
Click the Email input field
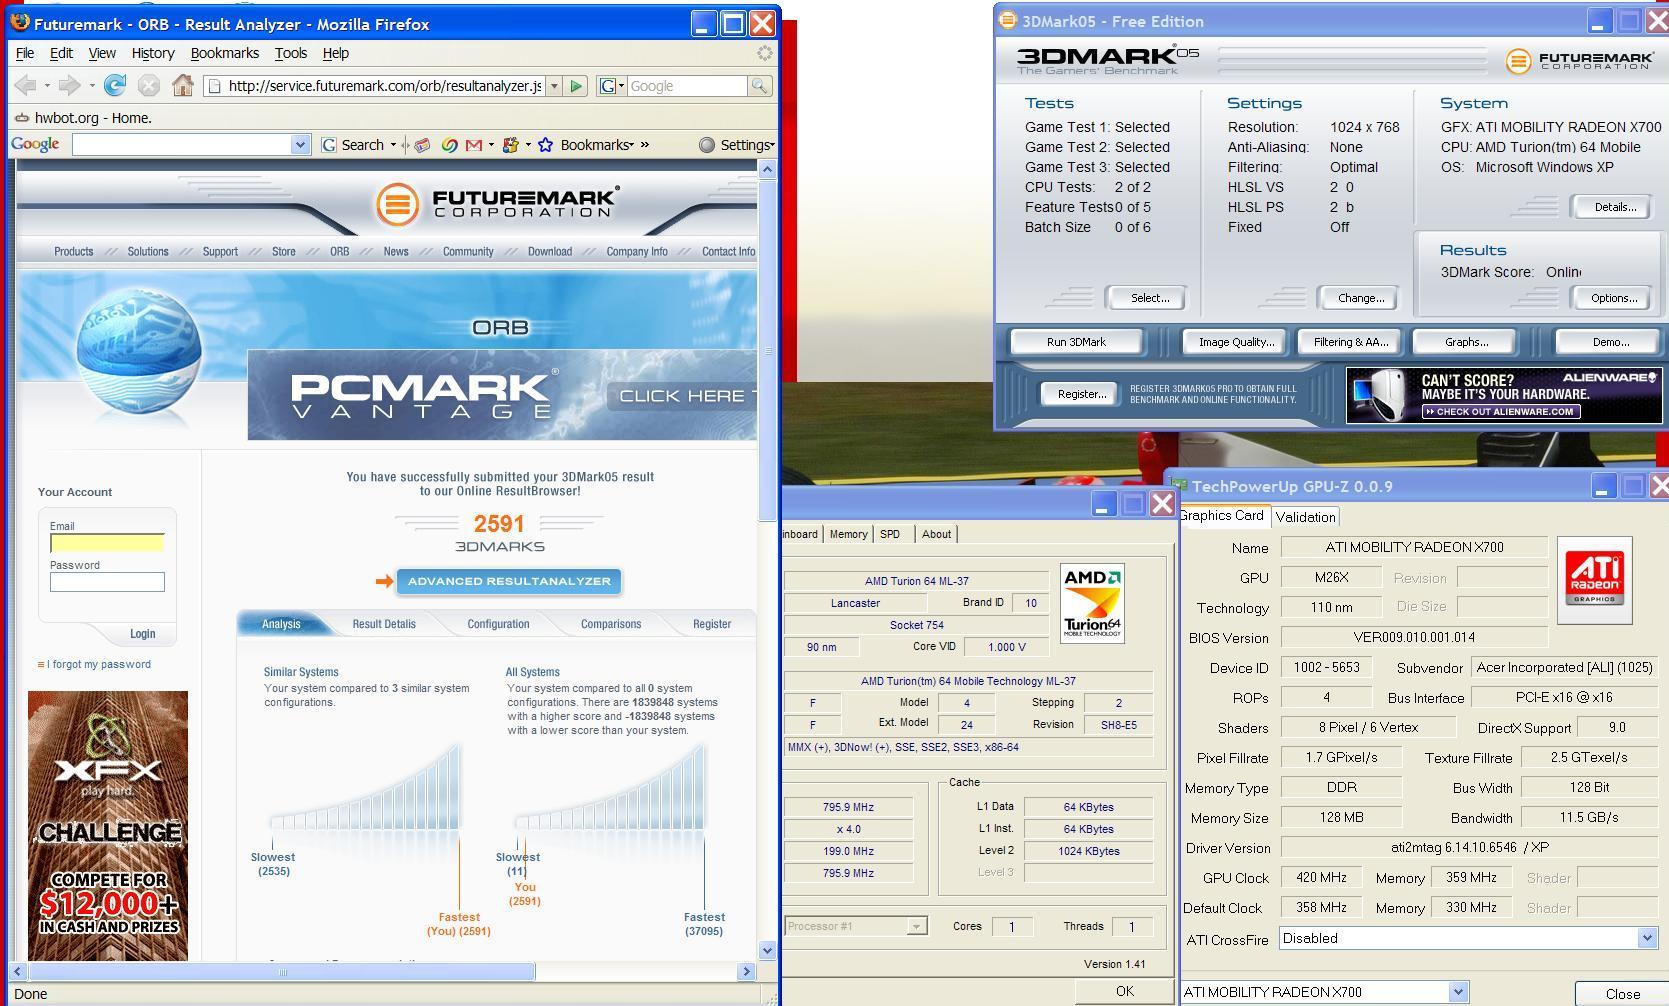tap(107, 542)
